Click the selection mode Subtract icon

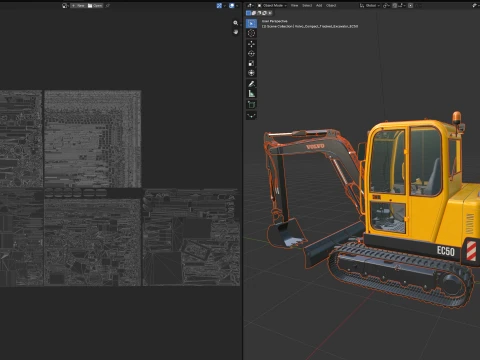click(x=259, y=13)
